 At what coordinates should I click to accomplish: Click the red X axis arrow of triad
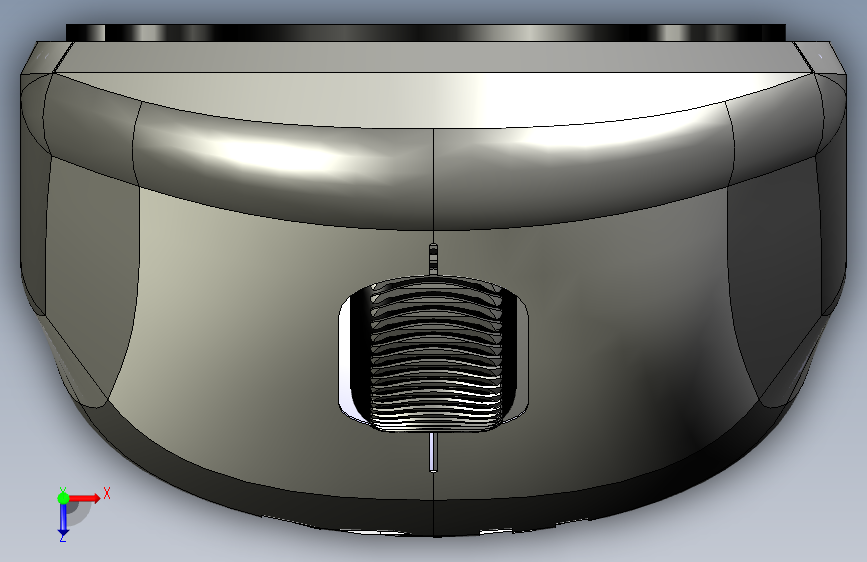85,498
